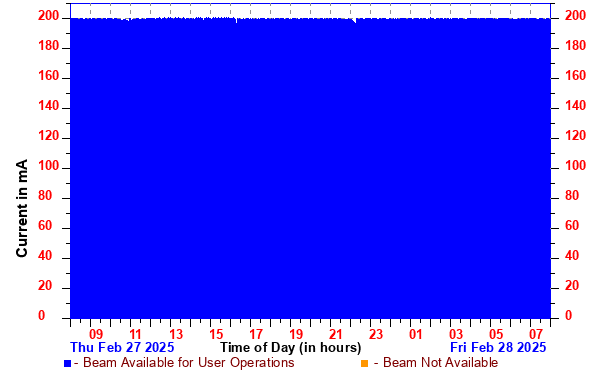Click the 'Fri Feb 28 2025' date label

498,347
